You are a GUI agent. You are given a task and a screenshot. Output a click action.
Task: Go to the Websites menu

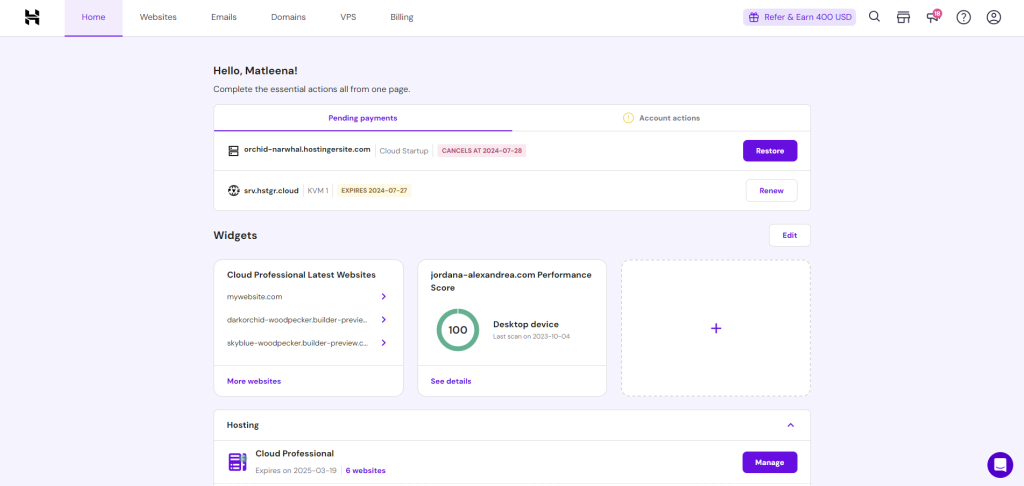(x=158, y=17)
